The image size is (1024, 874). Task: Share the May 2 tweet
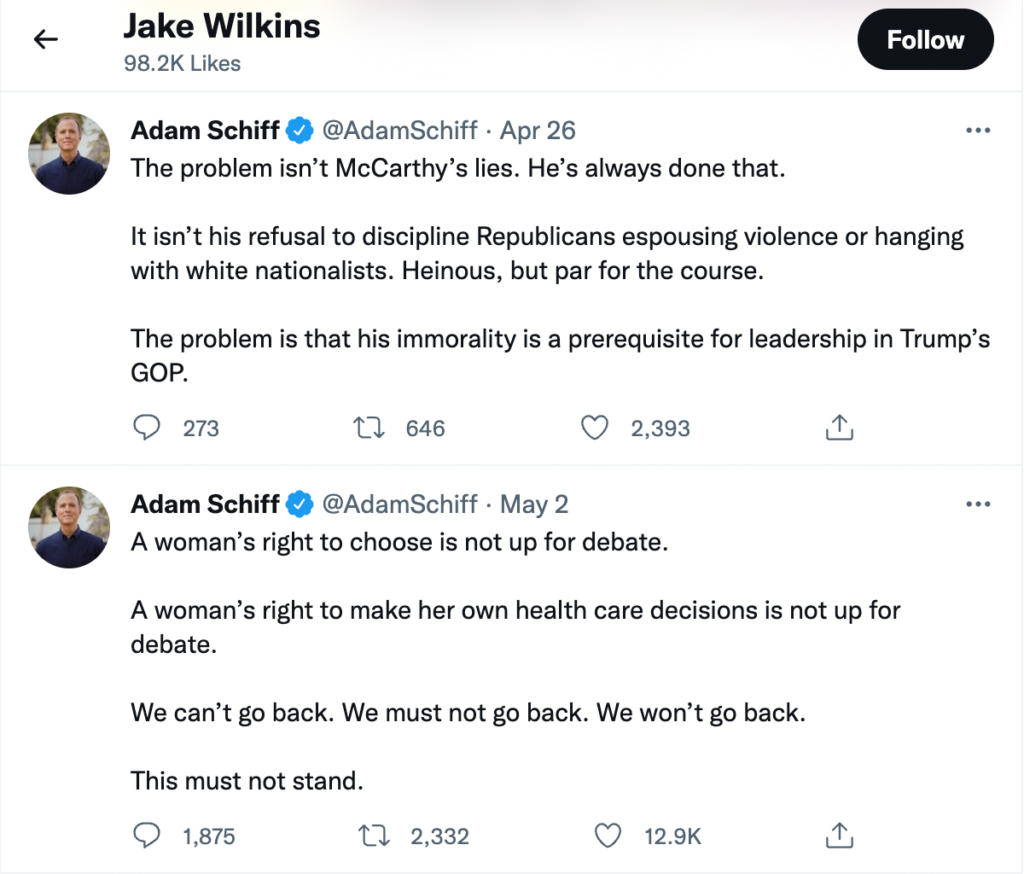pos(839,835)
